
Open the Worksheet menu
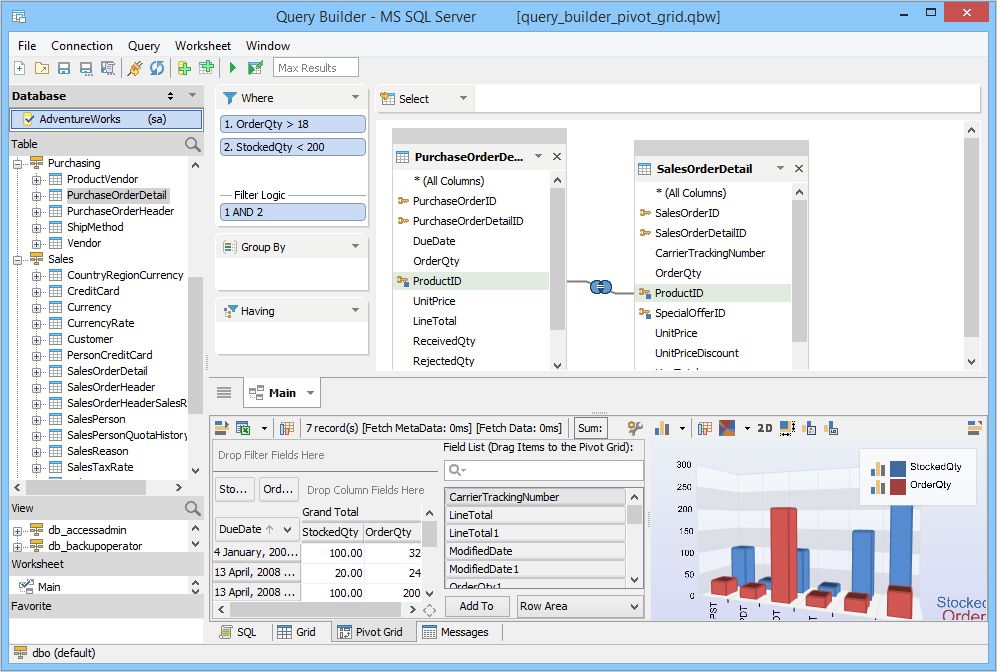coord(203,45)
